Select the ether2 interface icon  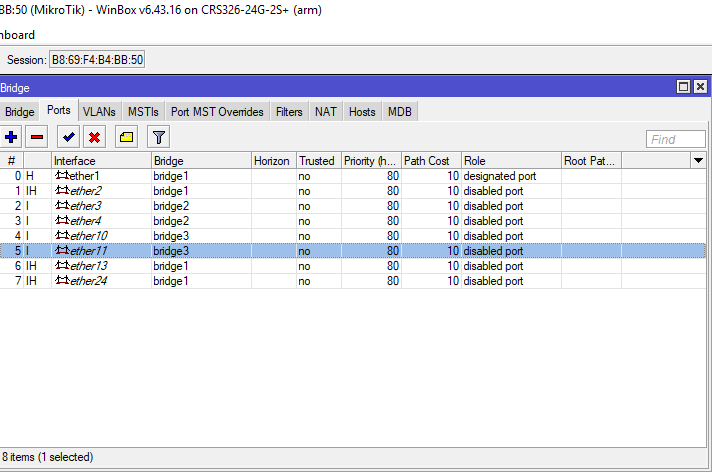[x=62, y=190]
